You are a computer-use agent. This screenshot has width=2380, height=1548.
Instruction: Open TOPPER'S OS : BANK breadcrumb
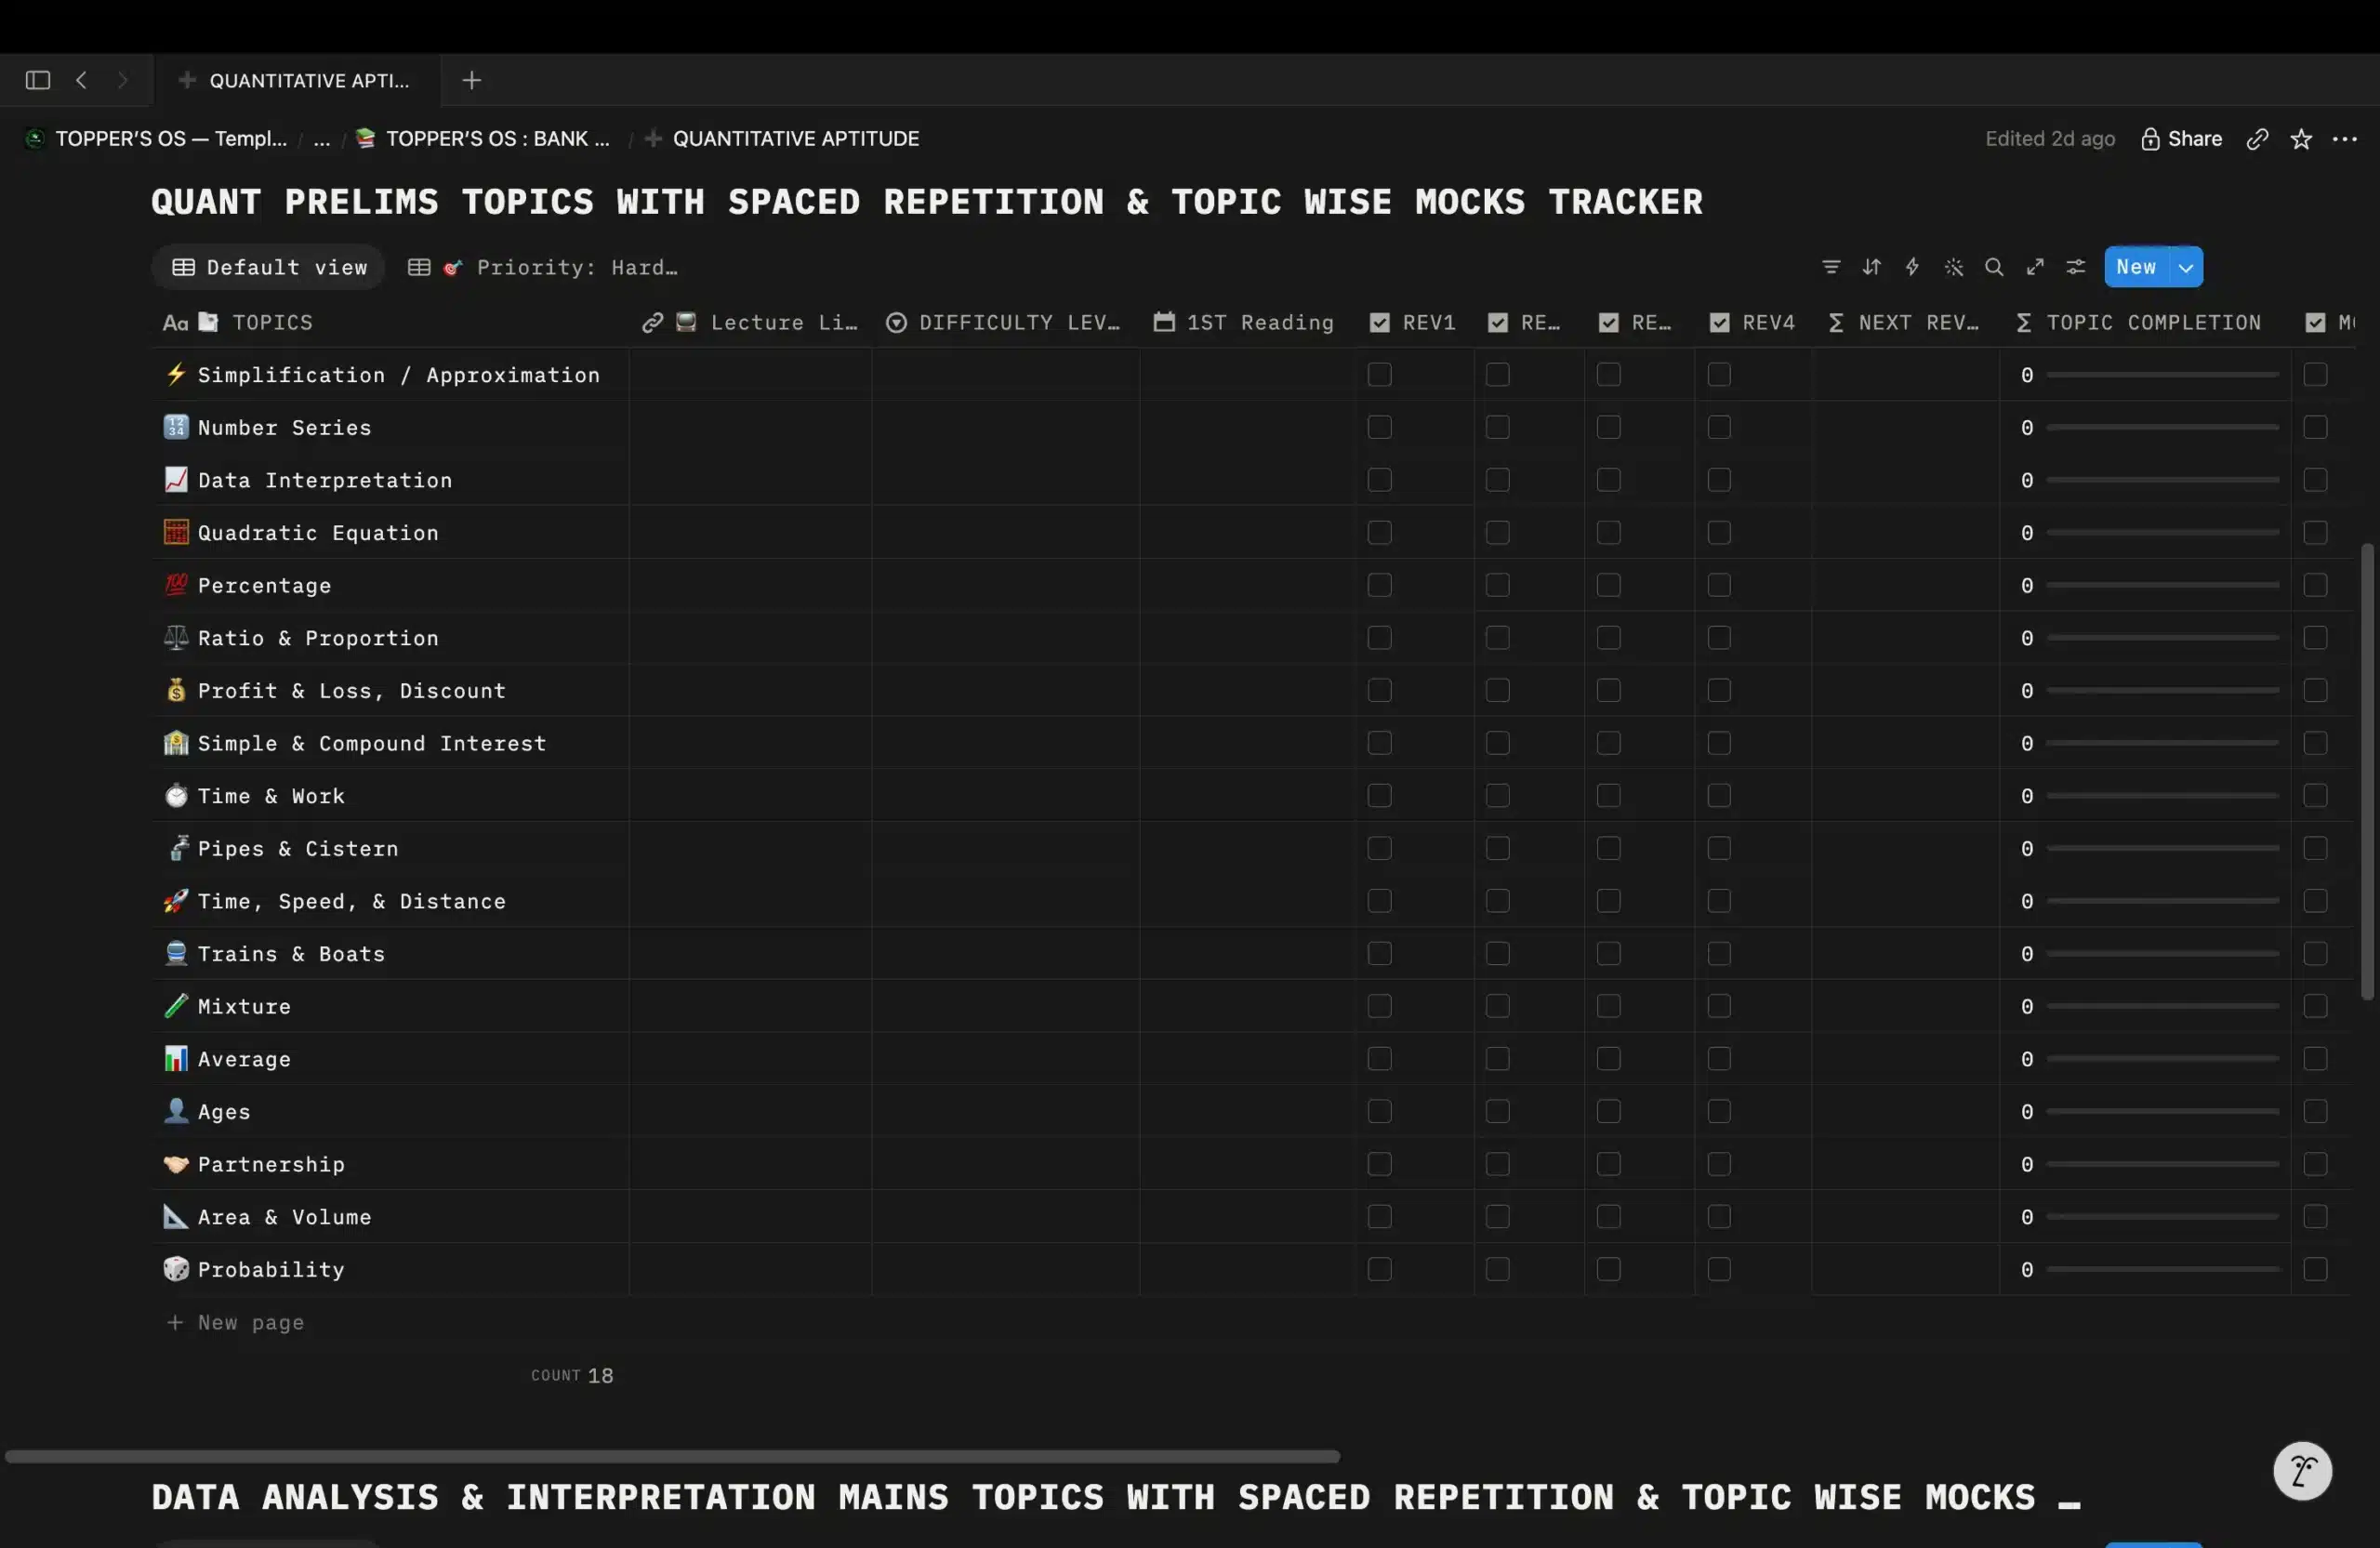pyautogui.click(x=484, y=139)
